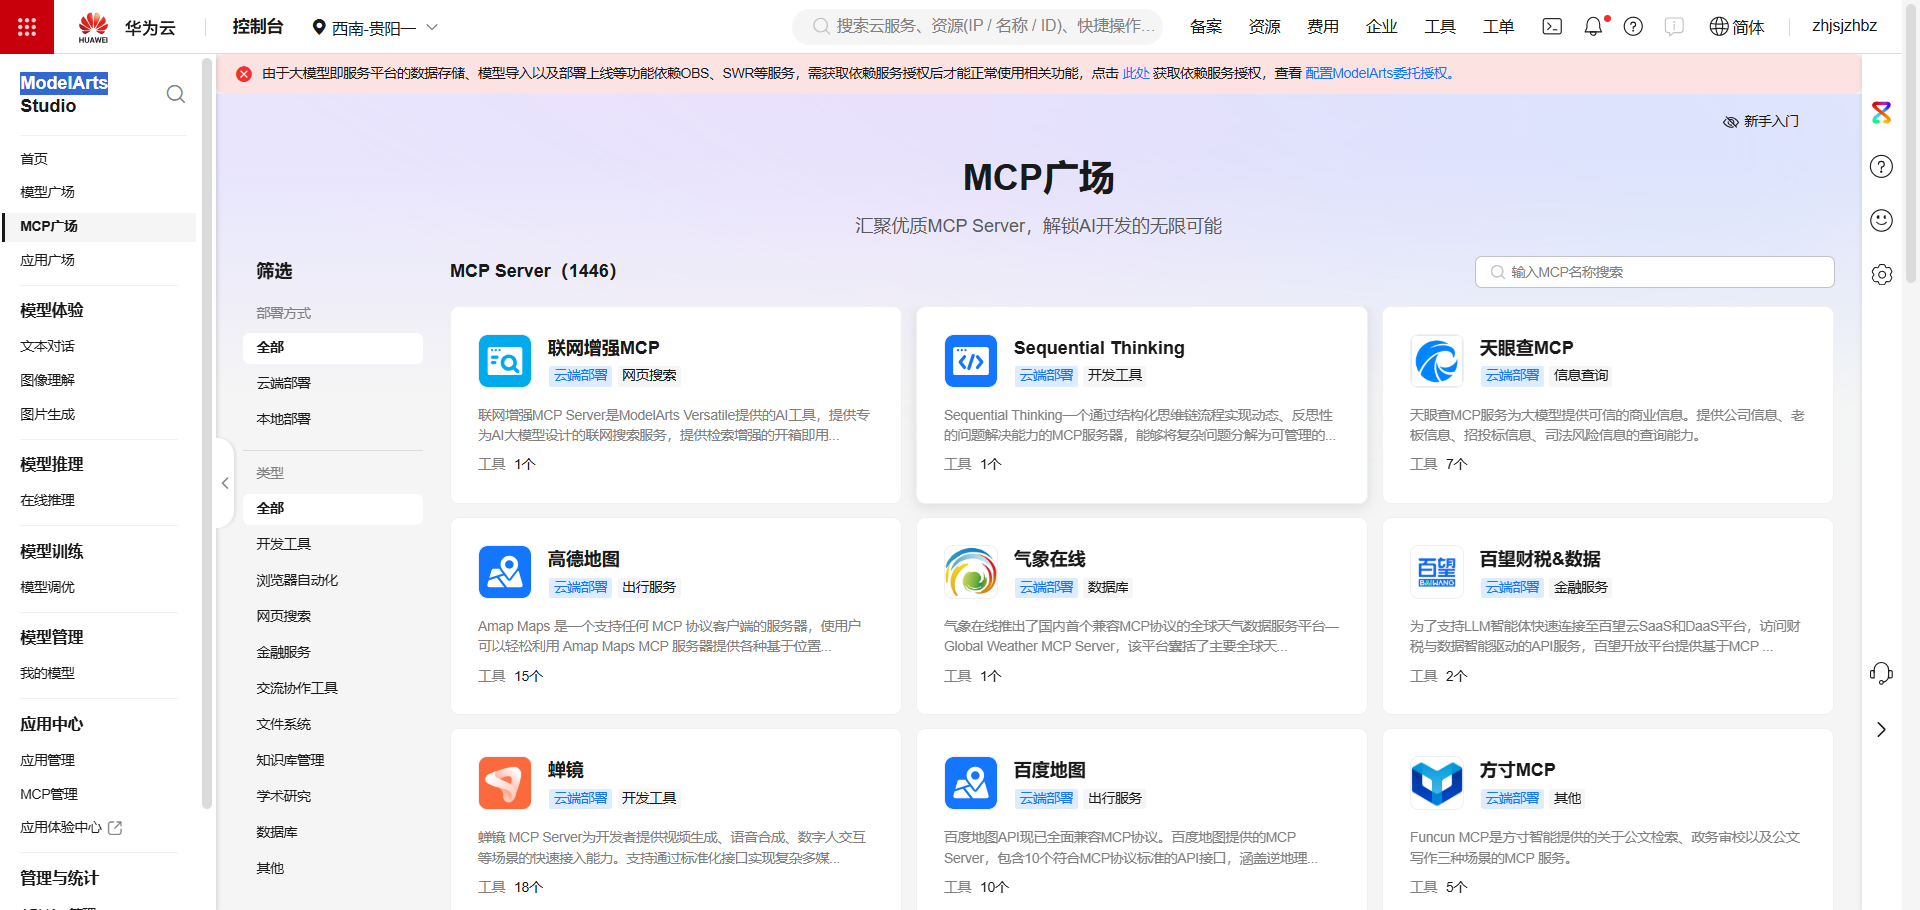Click the red error icon in the alert banner
The image size is (1920, 910).
pyautogui.click(x=244, y=74)
